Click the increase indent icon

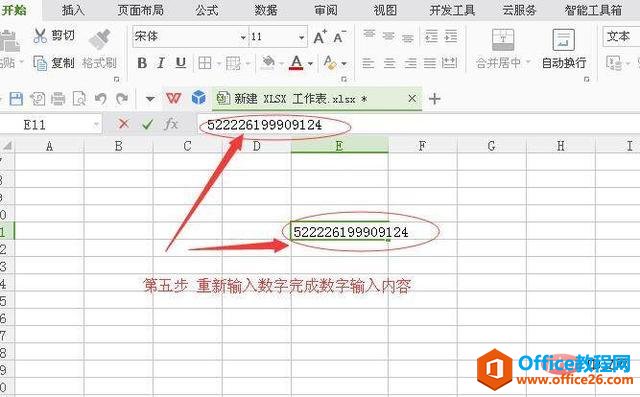tap(451, 36)
